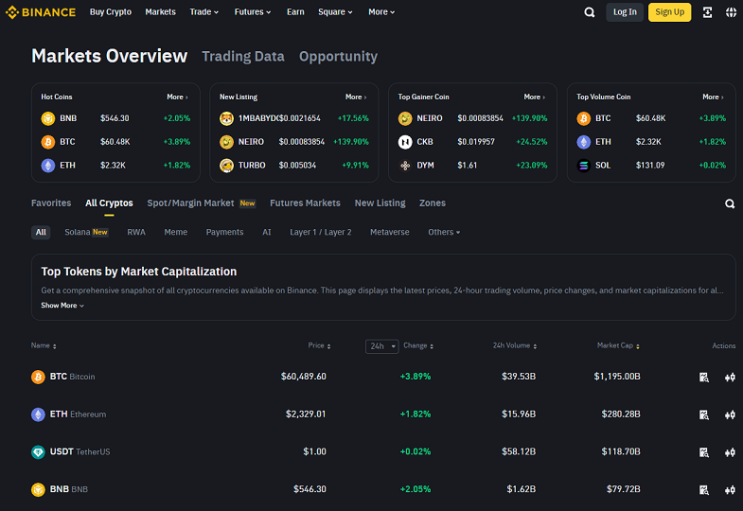
Task: Filter by Layer 1 / Layer 2
Action: coord(320,232)
